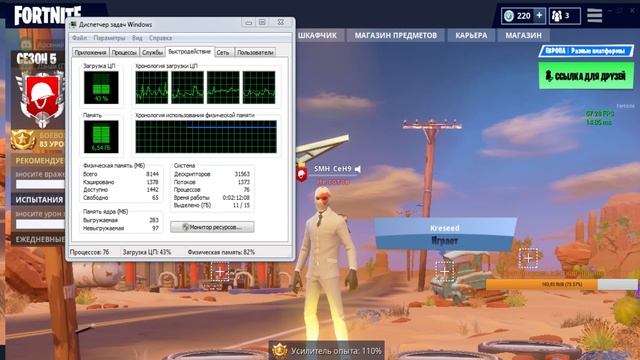Switch to the Службы tab
This screenshot has height=360, width=640.
(x=152, y=53)
